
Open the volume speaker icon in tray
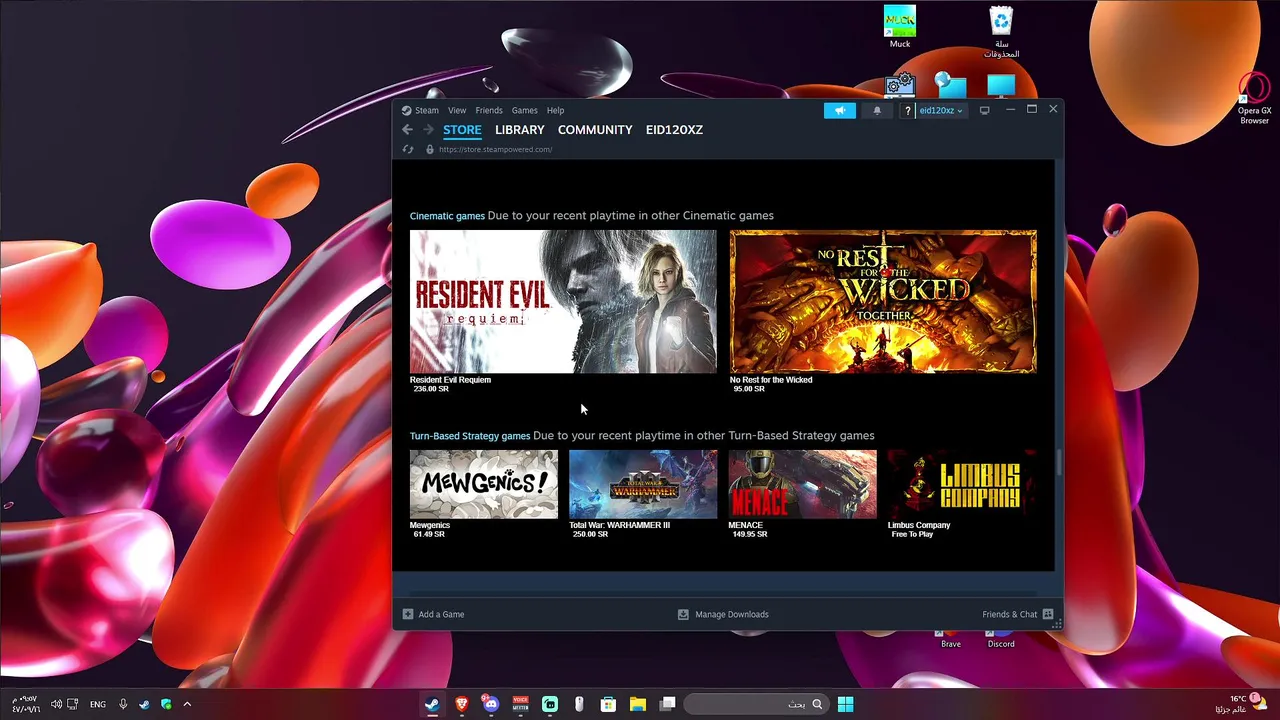tap(56, 704)
